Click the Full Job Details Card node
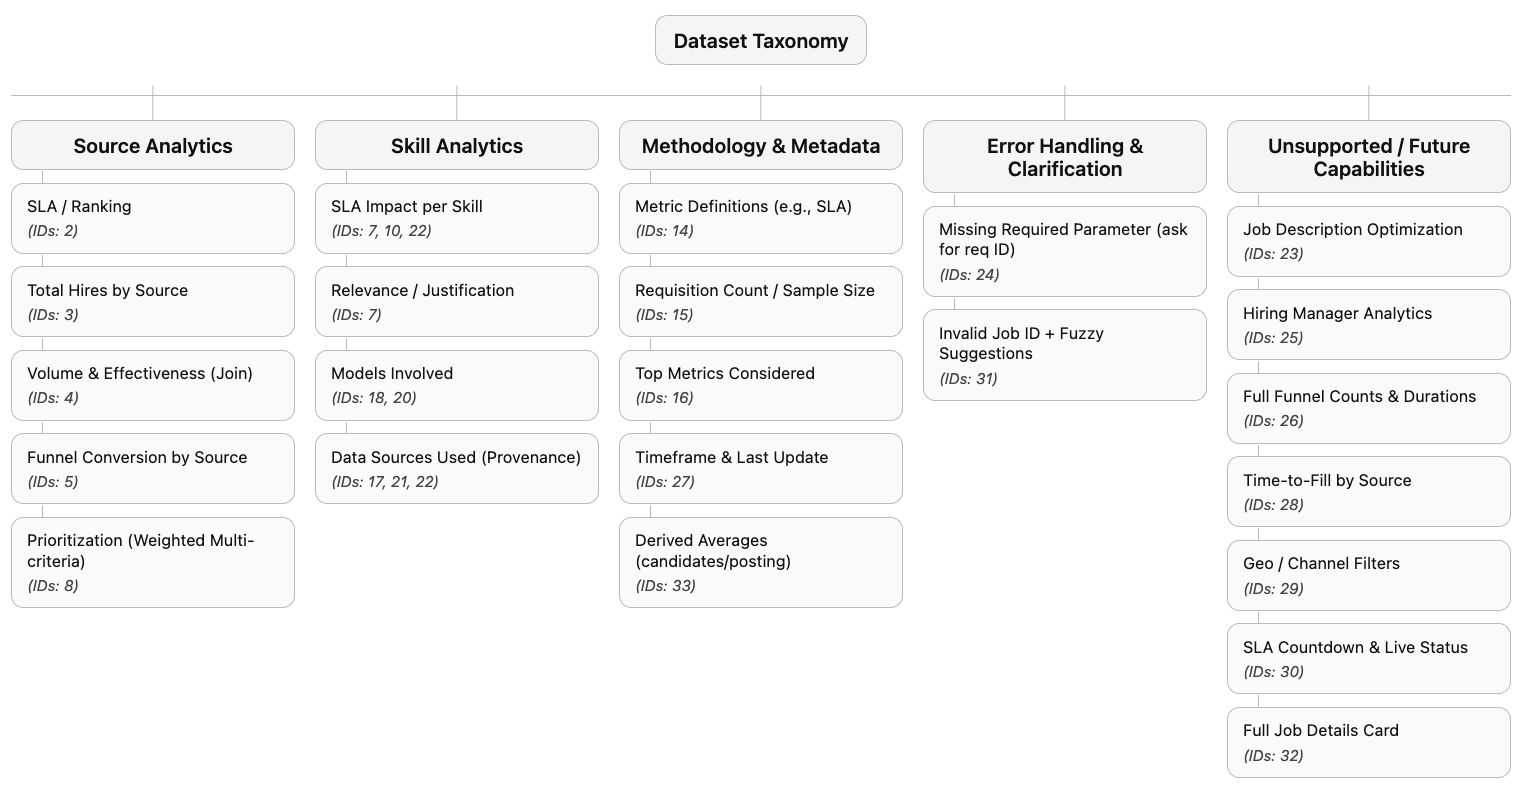 [x=1369, y=742]
